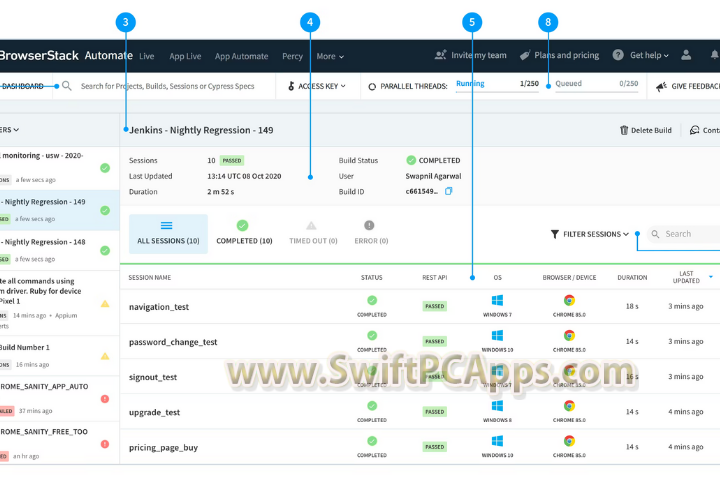The width and height of the screenshot is (720, 480).
Task: Copy the Build ID with copy icon
Action: [x=449, y=191]
